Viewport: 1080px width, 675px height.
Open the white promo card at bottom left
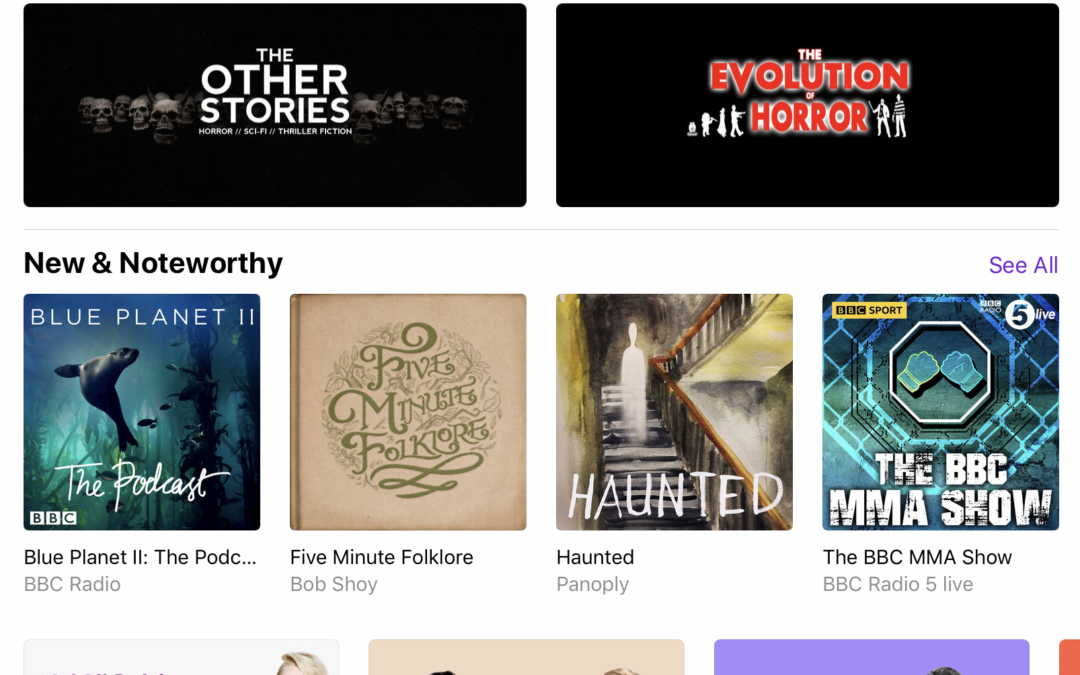(181, 657)
